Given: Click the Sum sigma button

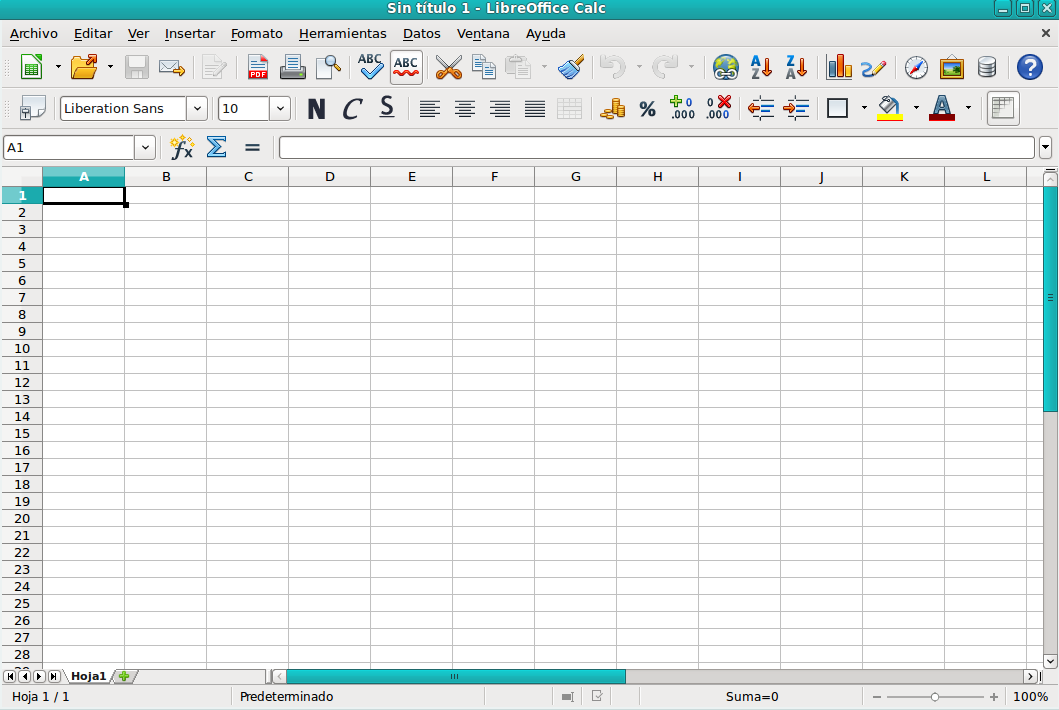Looking at the screenshot, I should point(216,147).
